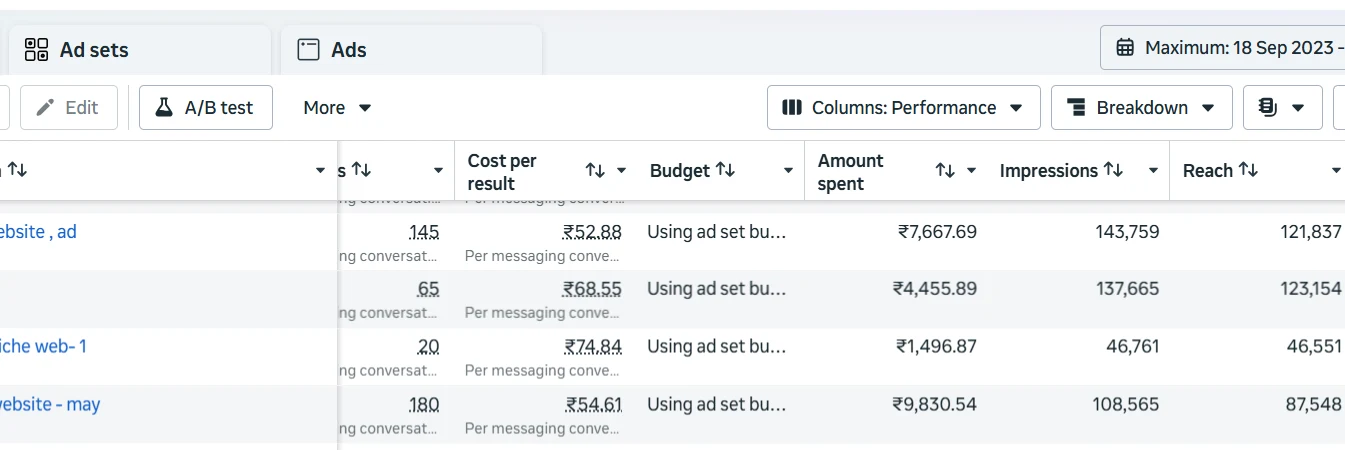Click impressions value 108,565
The image size is (1345, 450).
1126,405
